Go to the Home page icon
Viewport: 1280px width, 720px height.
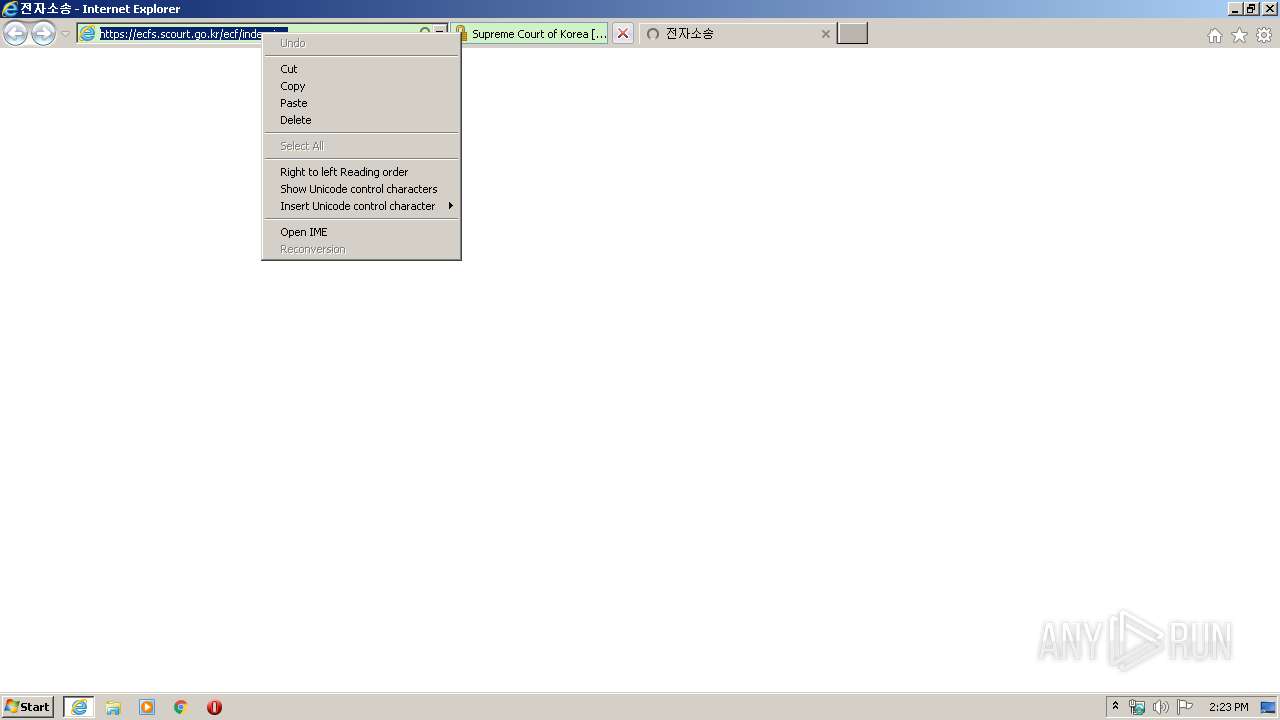(x=1214, y=35)
